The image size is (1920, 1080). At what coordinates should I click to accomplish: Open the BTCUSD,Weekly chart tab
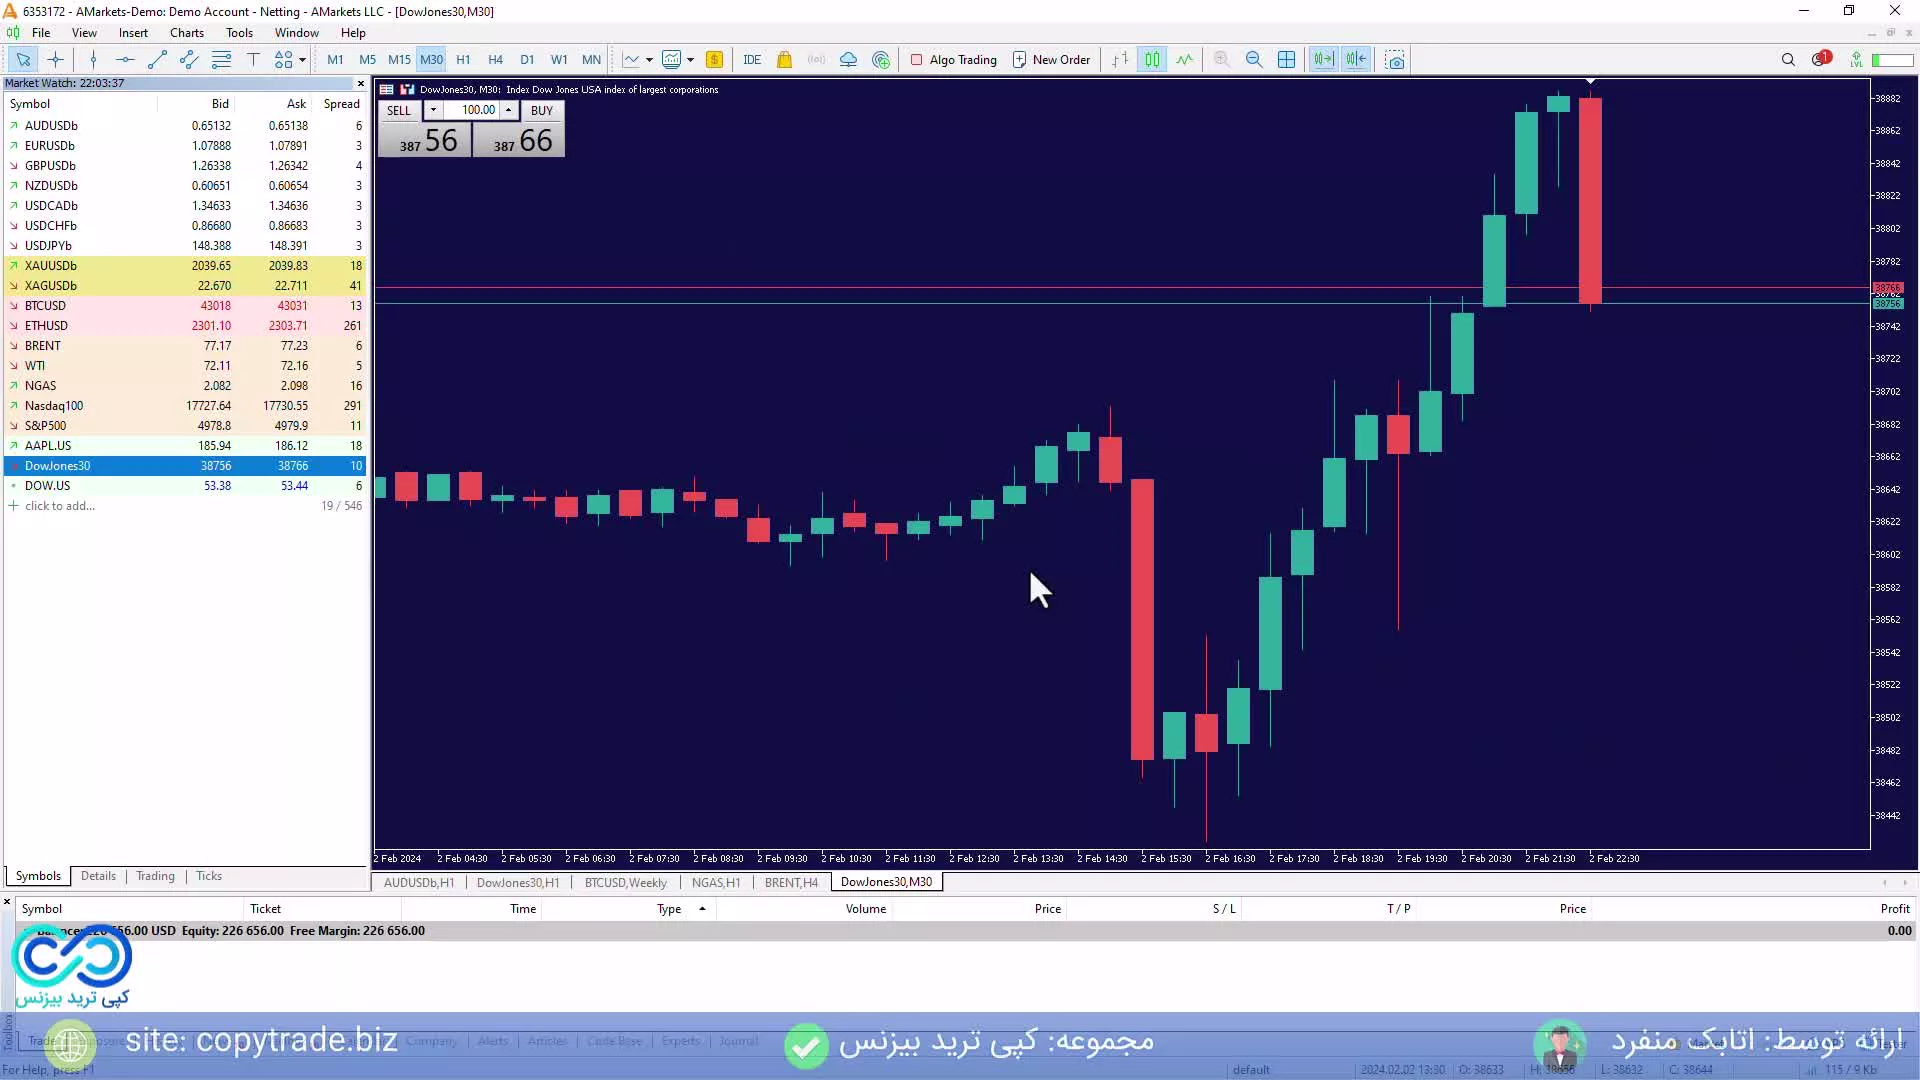[625, 883]
